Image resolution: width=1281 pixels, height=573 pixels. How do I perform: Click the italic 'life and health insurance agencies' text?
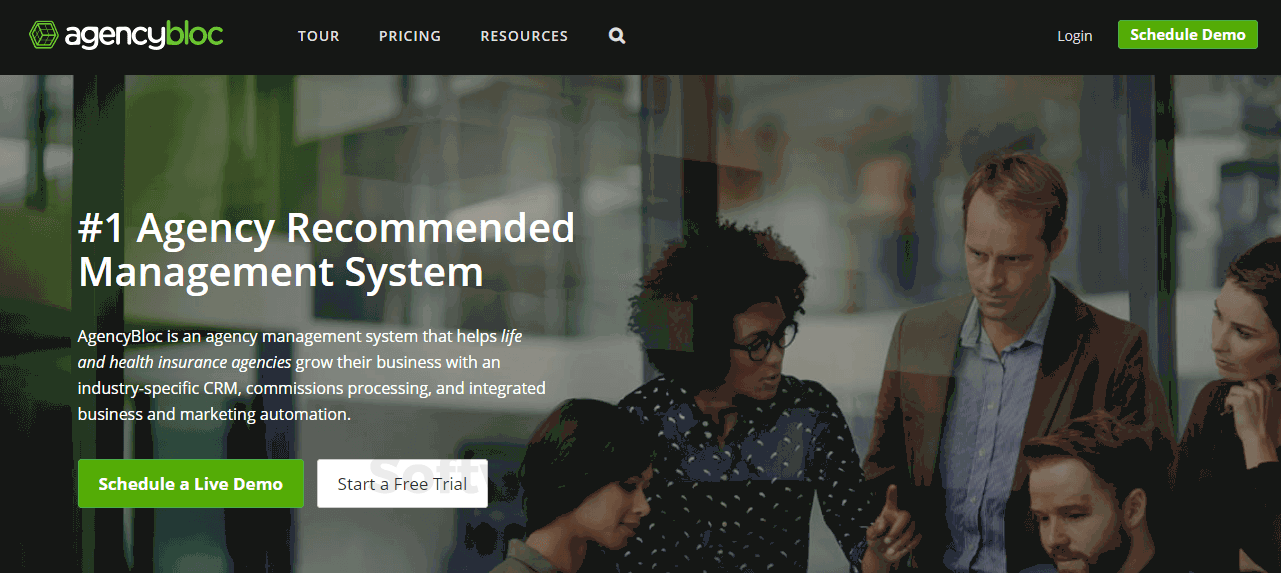tap(300, 349)
